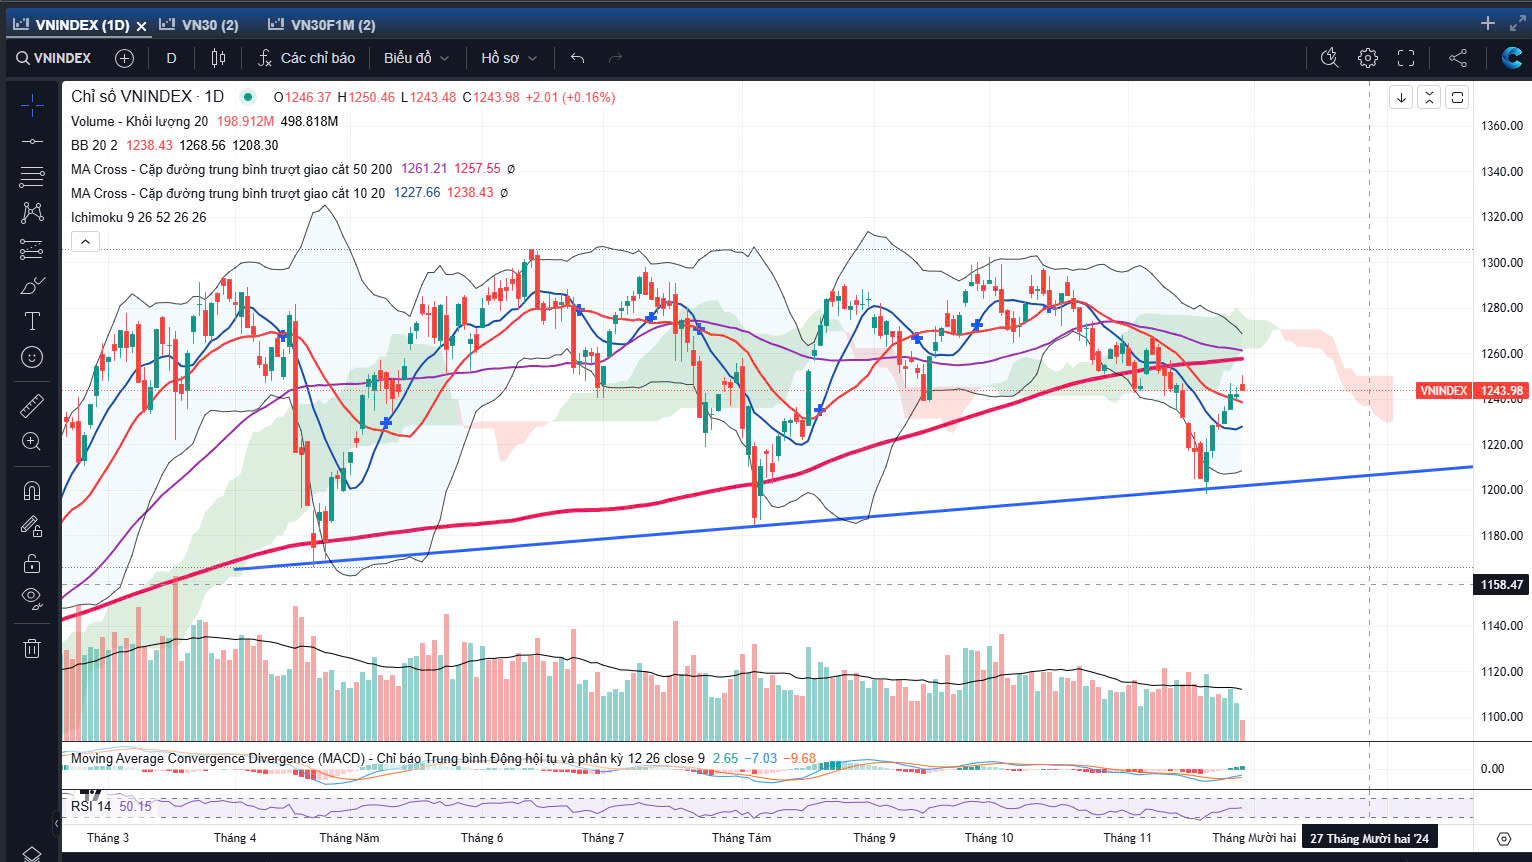Toggle magnet mode for drawings
The width and height of the screenshot is (1532, 862).
click(x=32, y=490)
